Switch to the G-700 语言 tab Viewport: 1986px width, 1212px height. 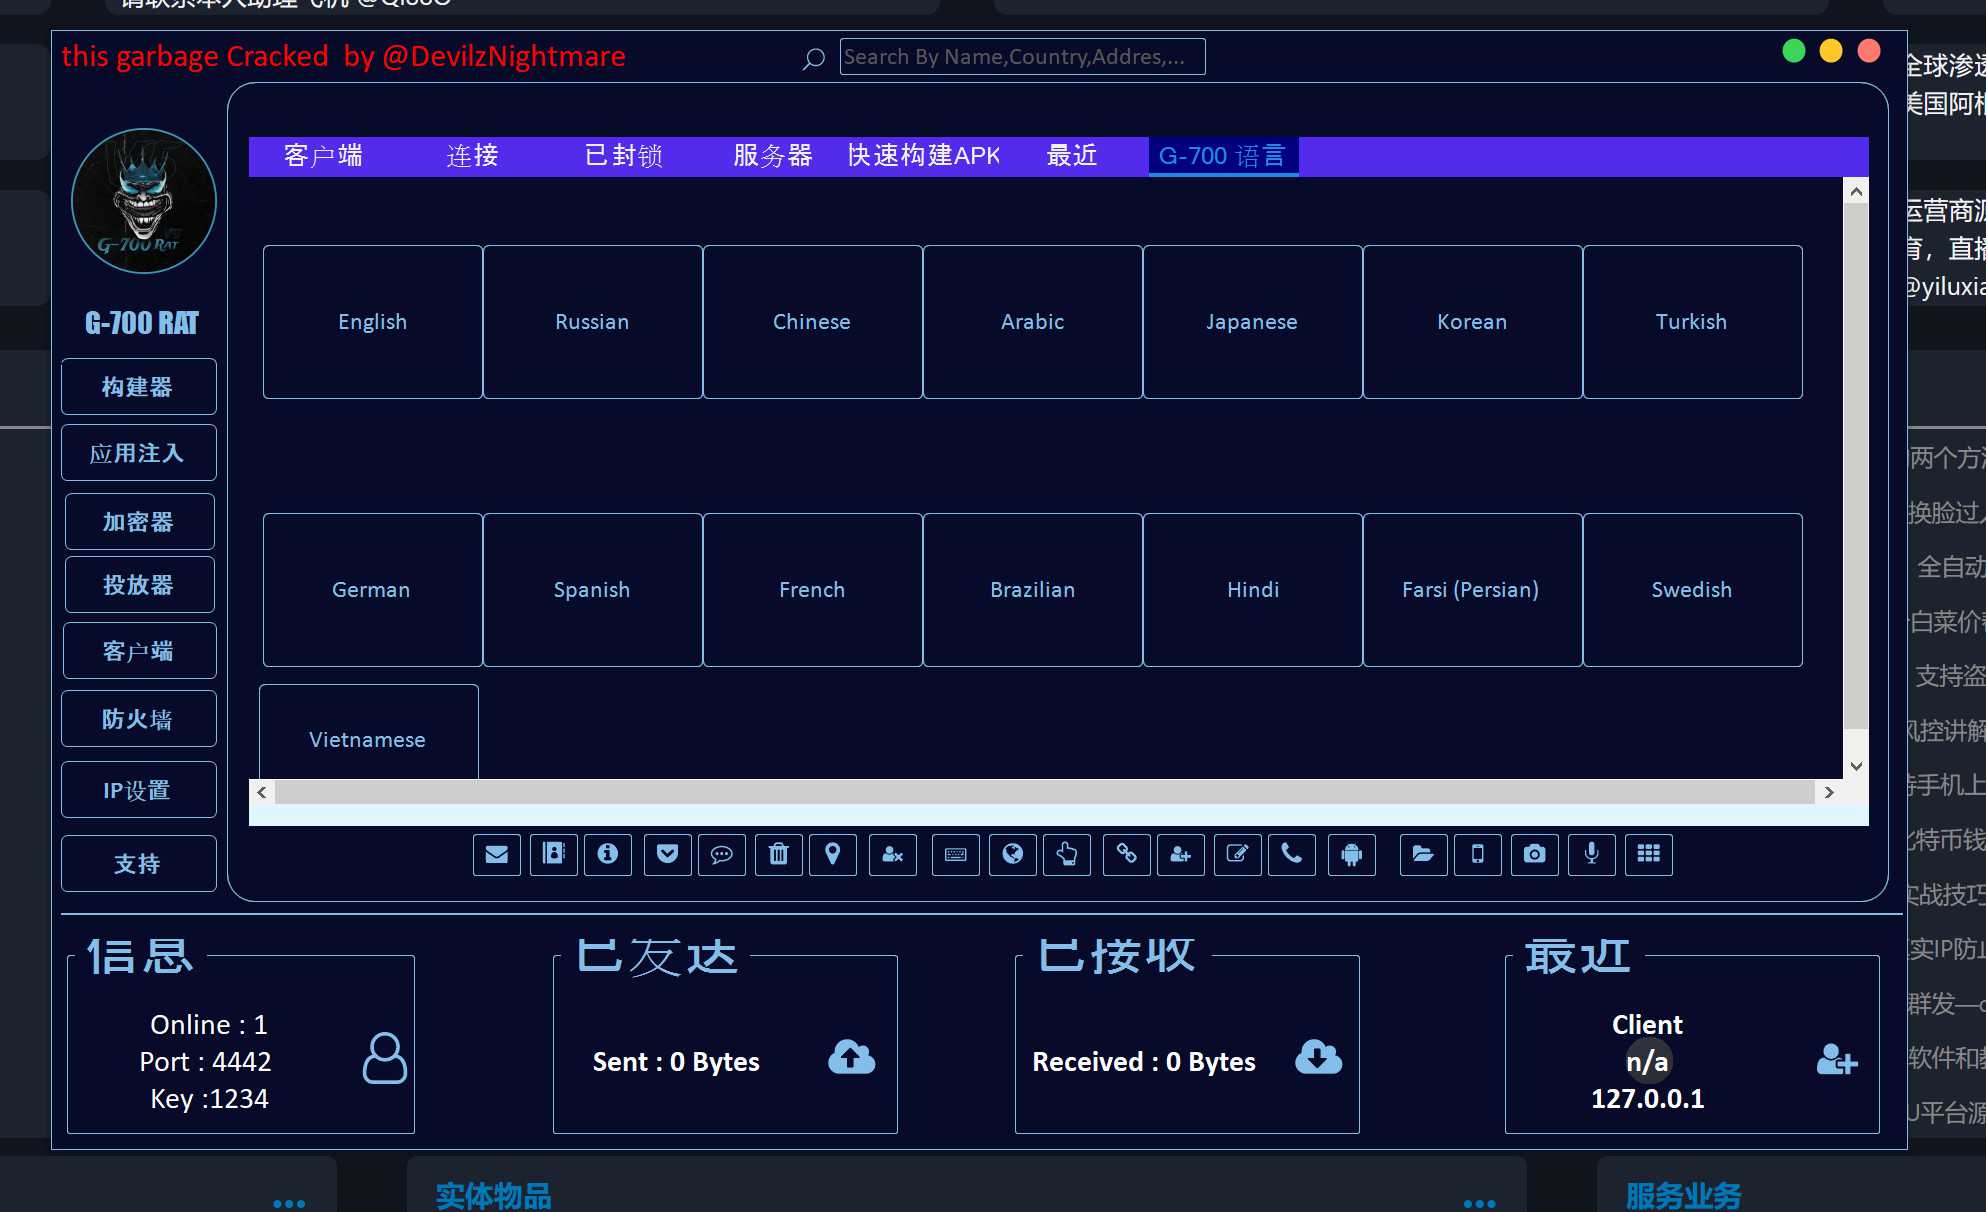click(x=1222, y=156)
